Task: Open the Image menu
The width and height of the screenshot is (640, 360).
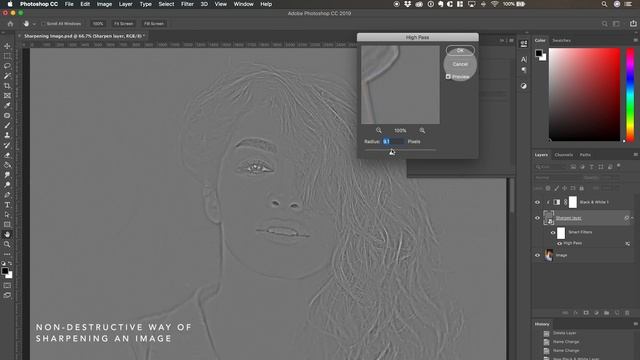Action: [104, 4]
